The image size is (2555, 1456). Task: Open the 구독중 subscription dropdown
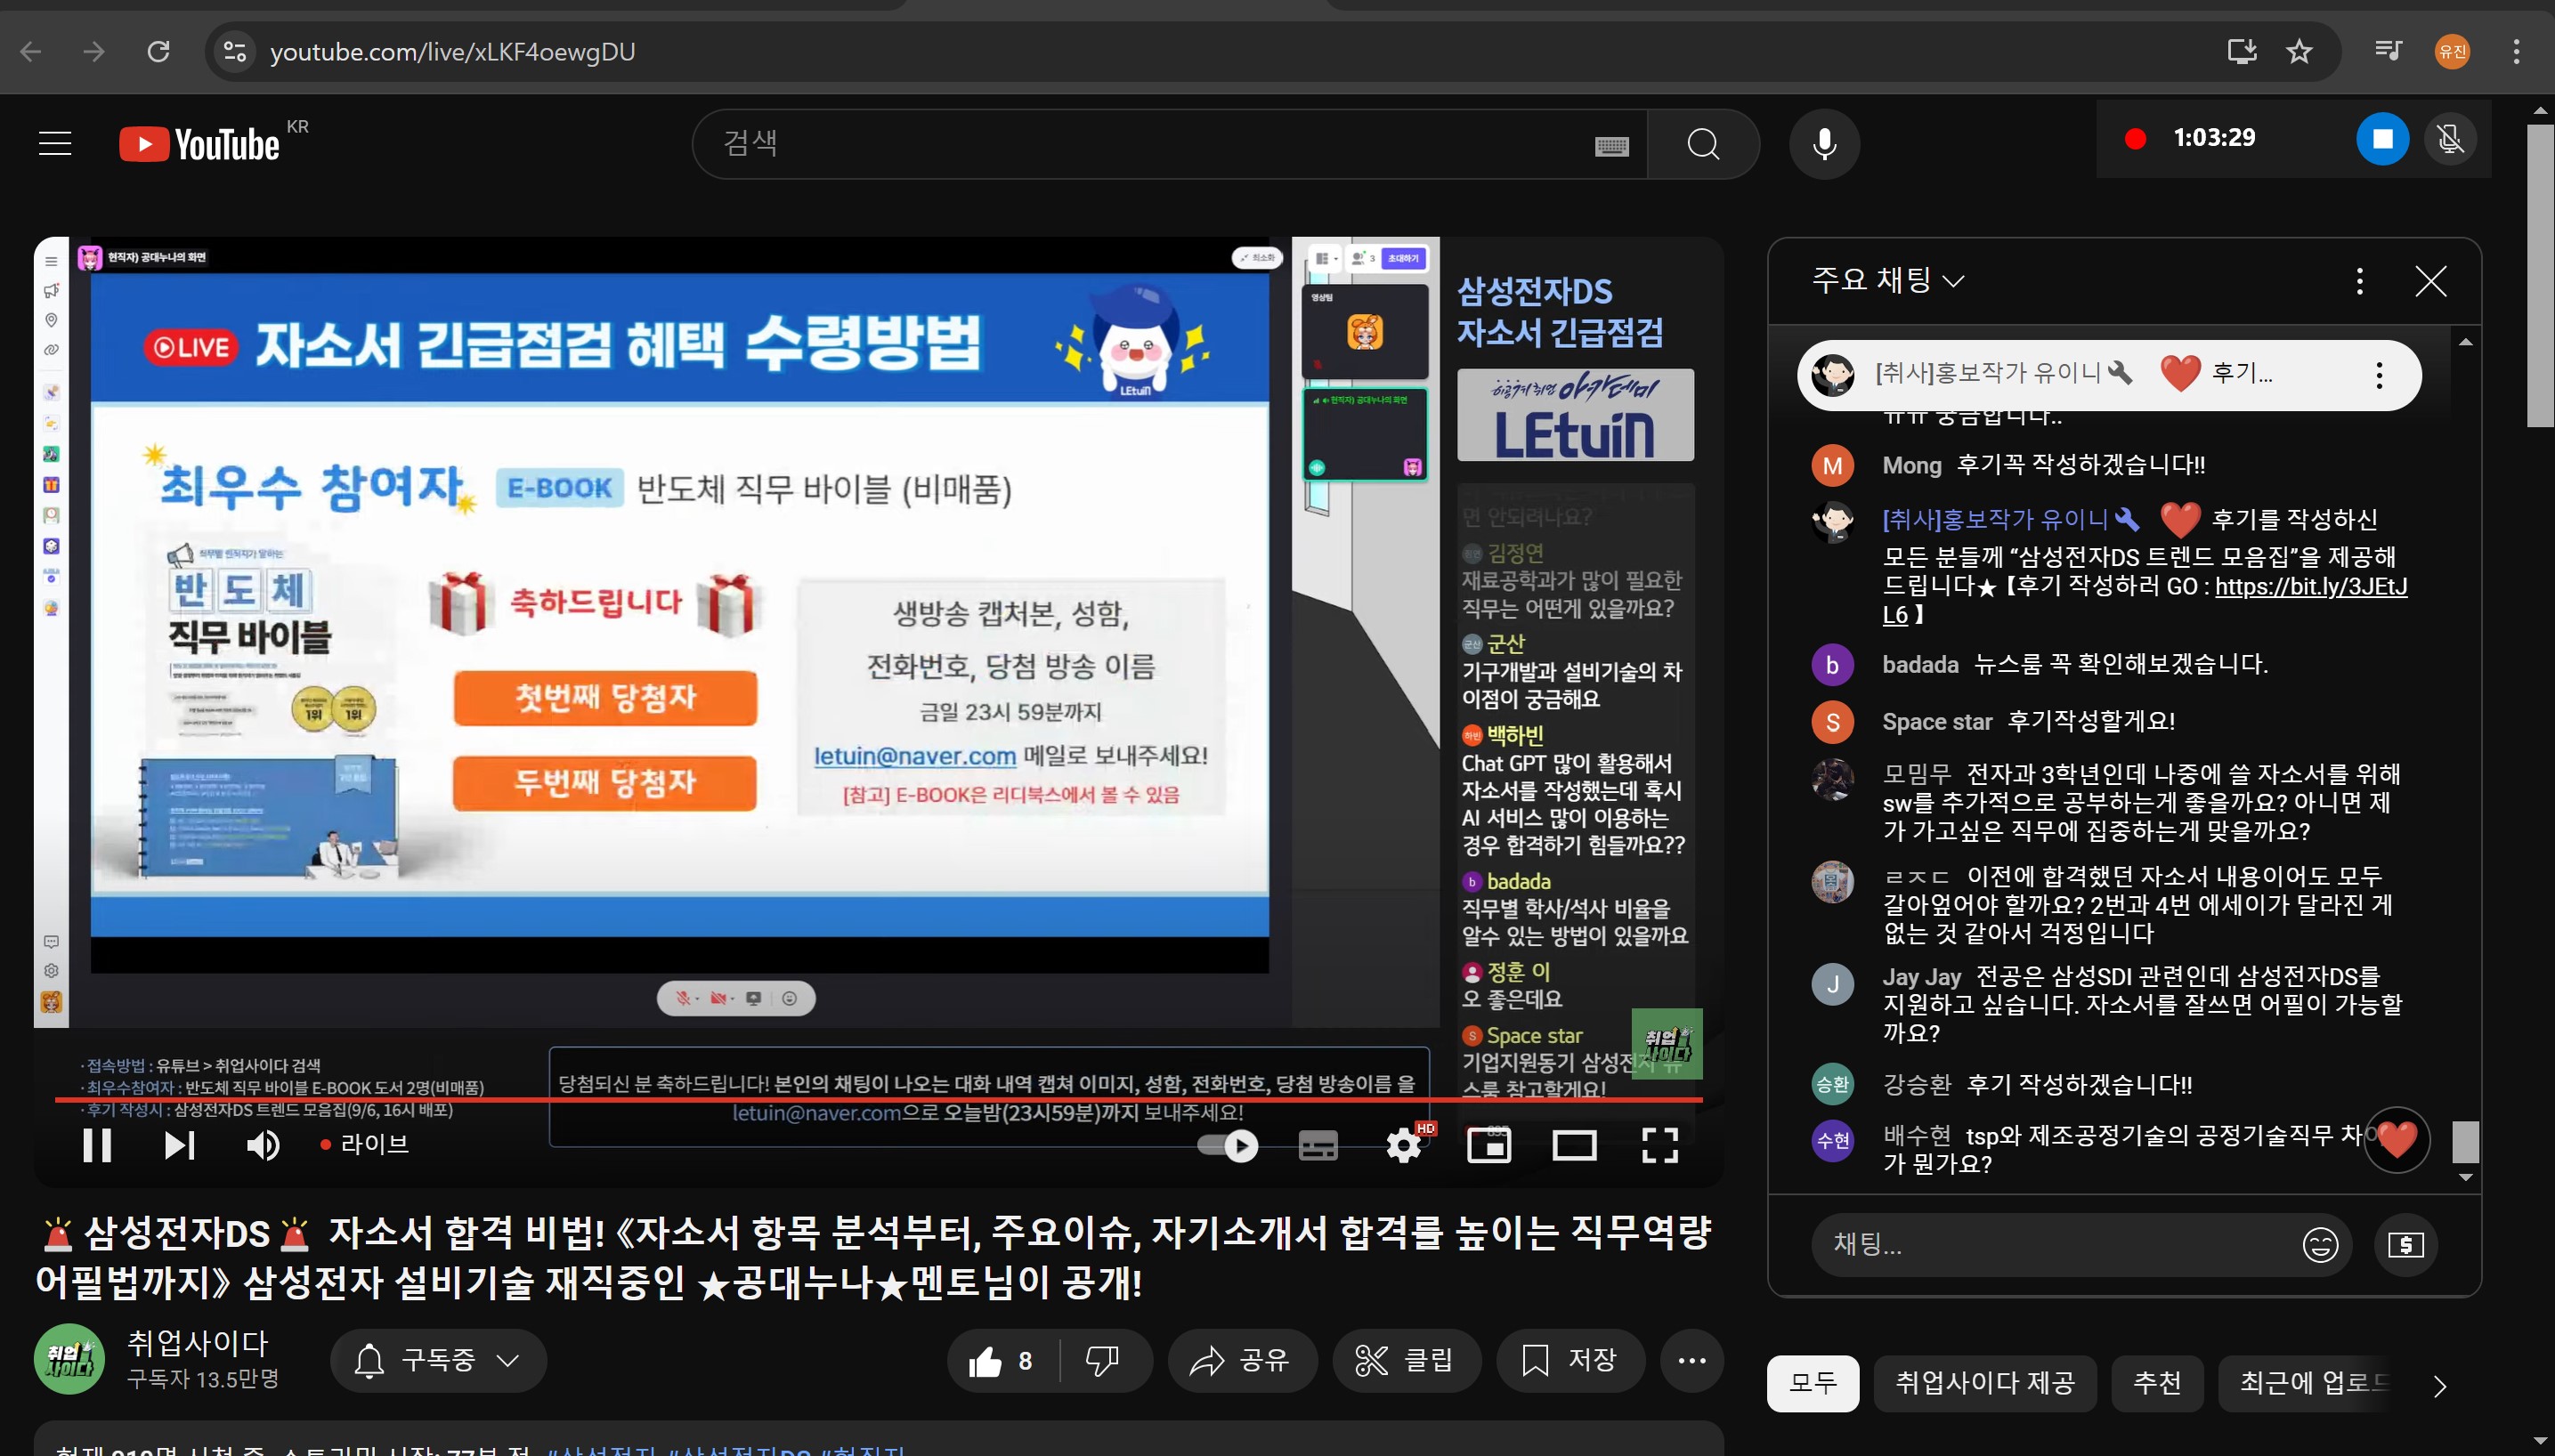[x=438, y=1360]
